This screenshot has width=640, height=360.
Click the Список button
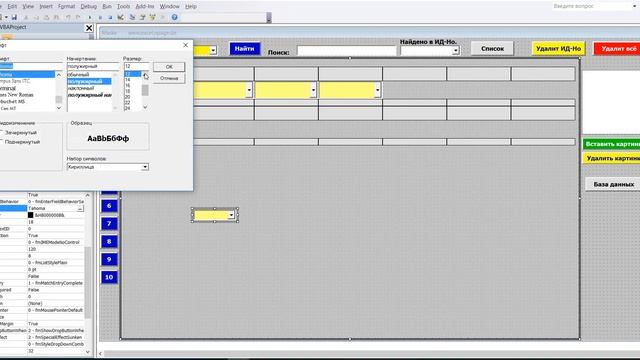pos(492,49)
